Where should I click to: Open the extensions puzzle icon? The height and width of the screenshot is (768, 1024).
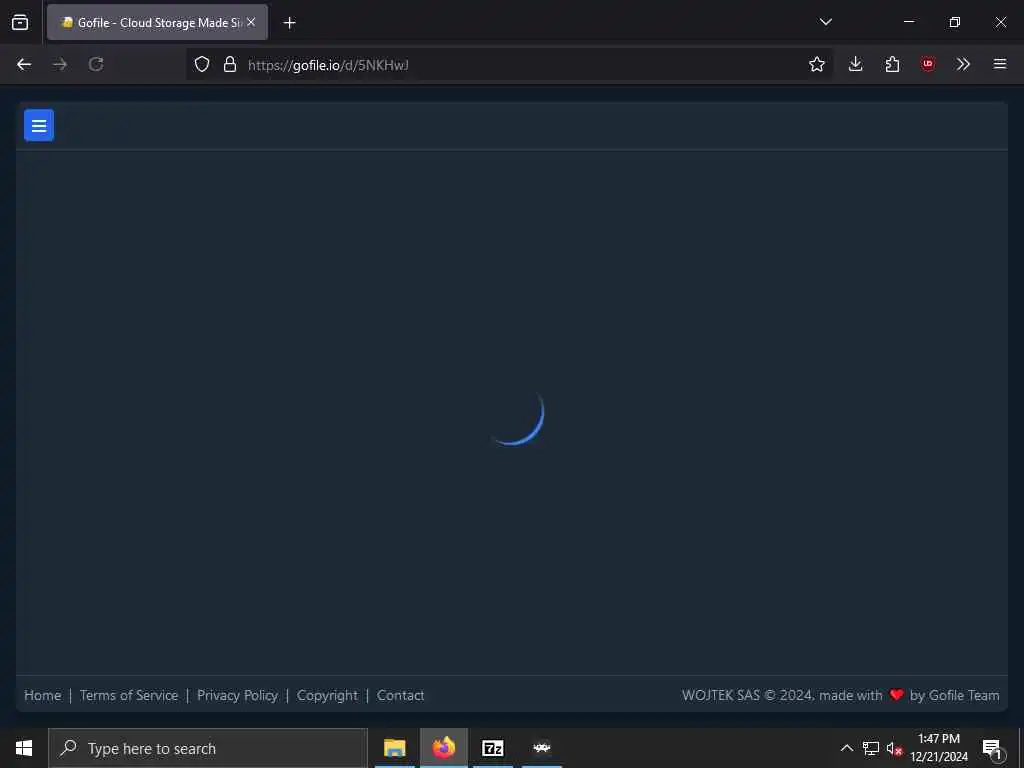[x=892, y=64]
